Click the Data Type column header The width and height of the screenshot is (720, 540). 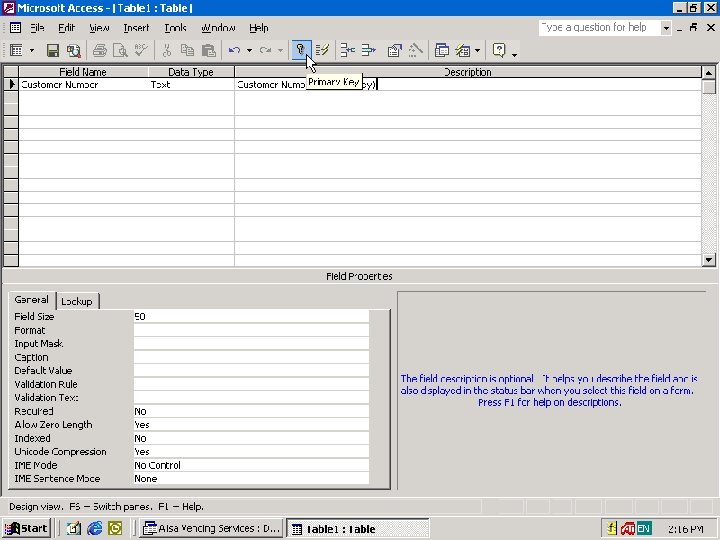click(x=191, y=72)
